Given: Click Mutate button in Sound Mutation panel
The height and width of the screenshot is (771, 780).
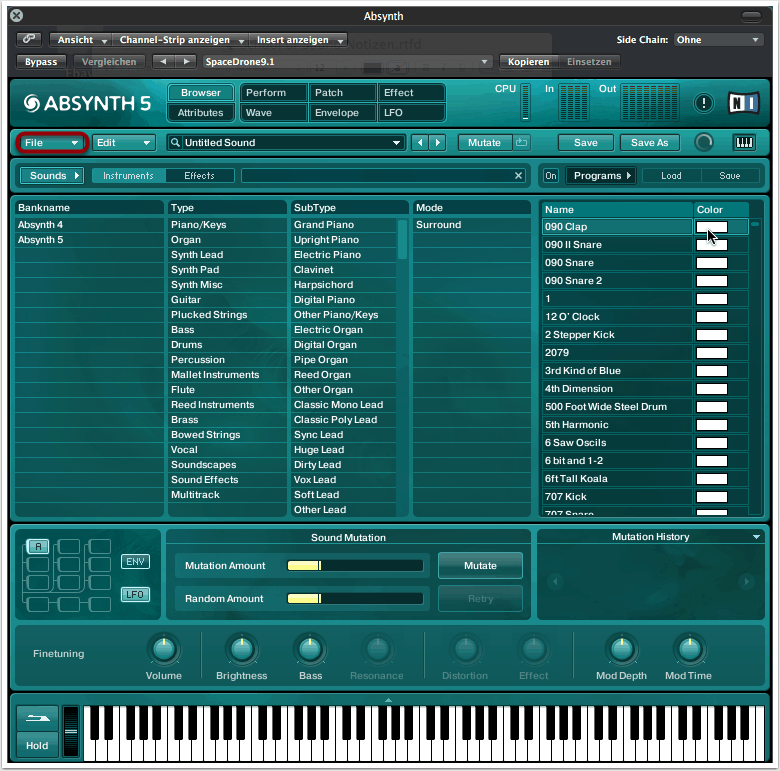Looking at the screenshot, I should click(x=480, y=566).
